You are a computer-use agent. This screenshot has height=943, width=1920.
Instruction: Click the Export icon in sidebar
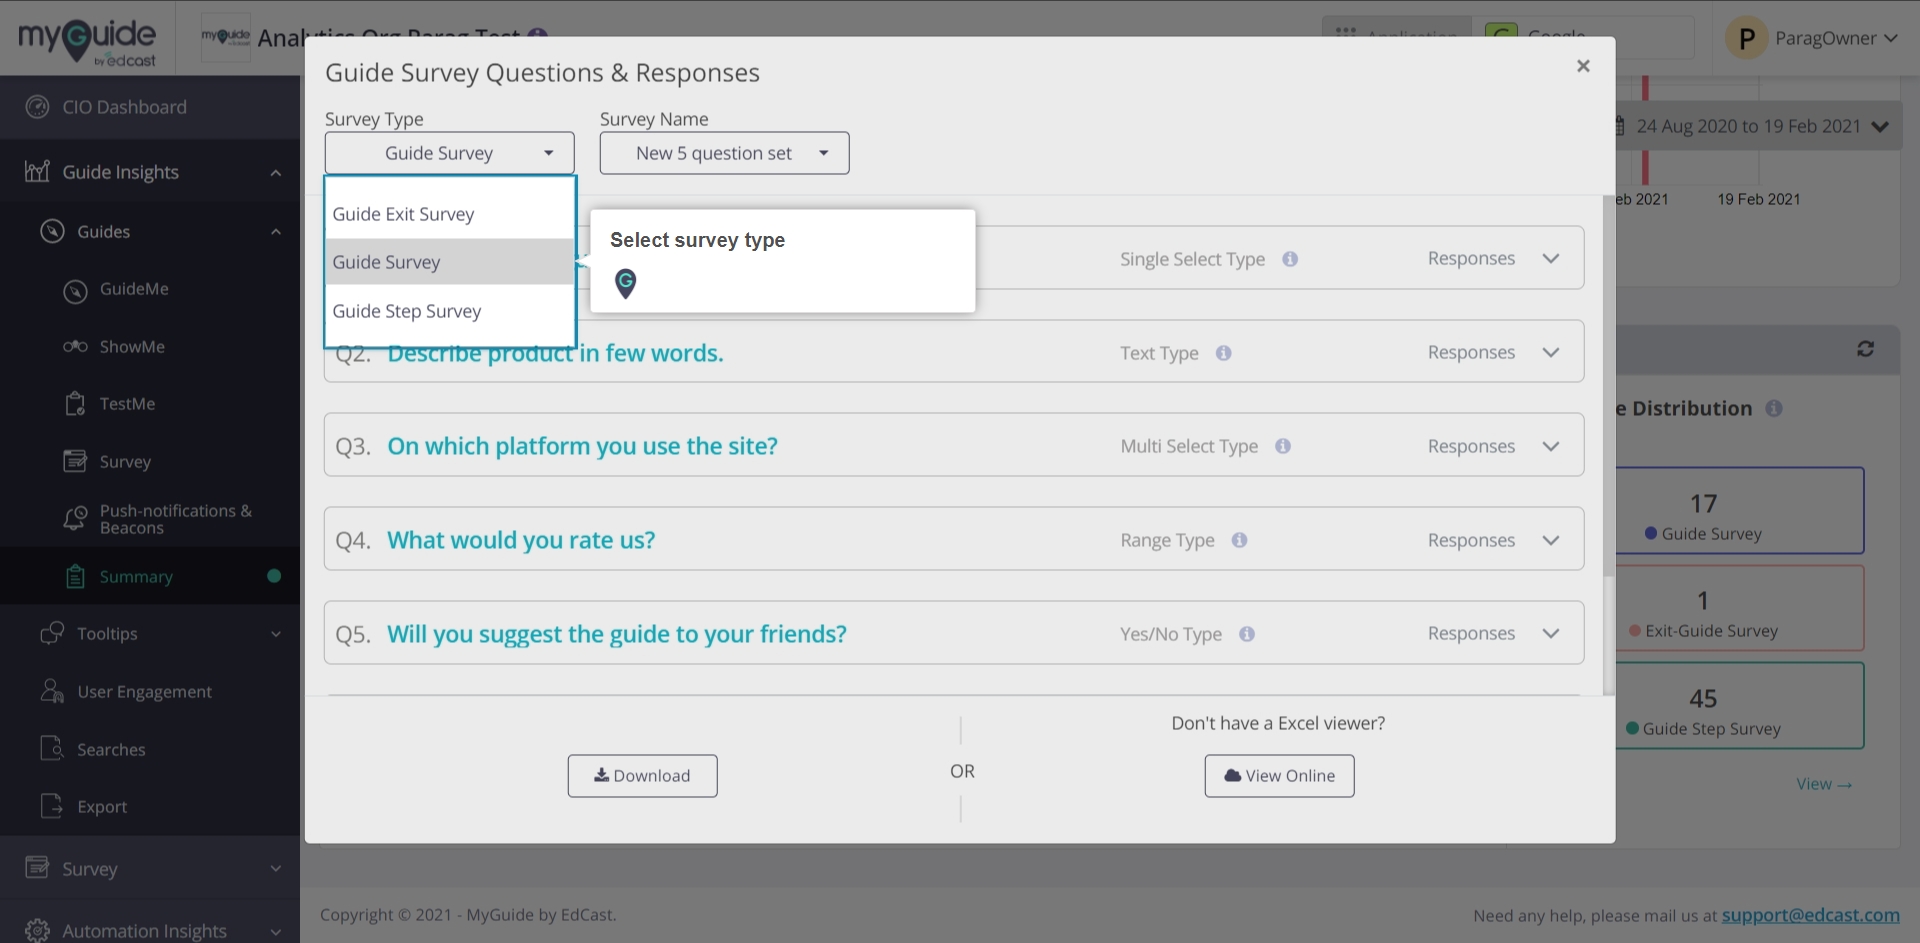tap(52, 806)
